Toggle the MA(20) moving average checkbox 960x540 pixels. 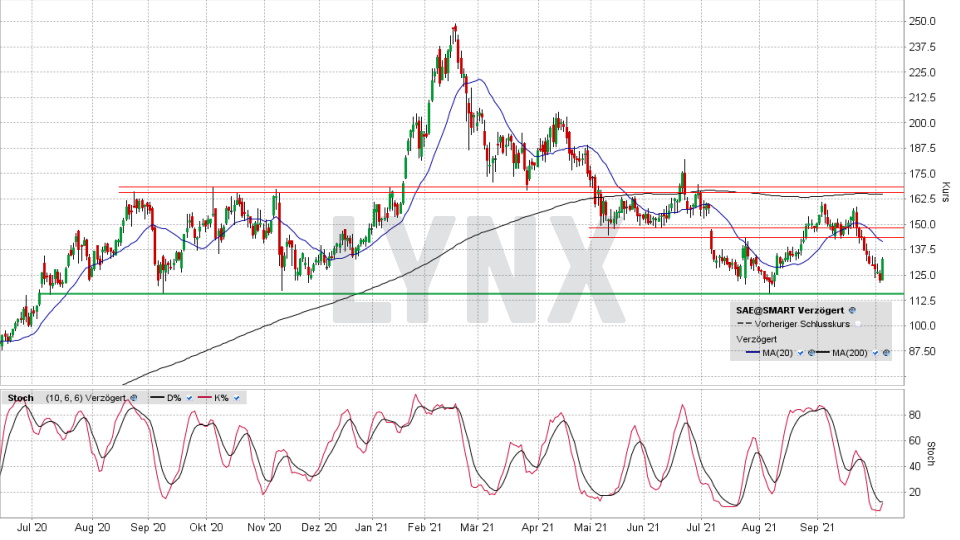click(x=800, y=353)
